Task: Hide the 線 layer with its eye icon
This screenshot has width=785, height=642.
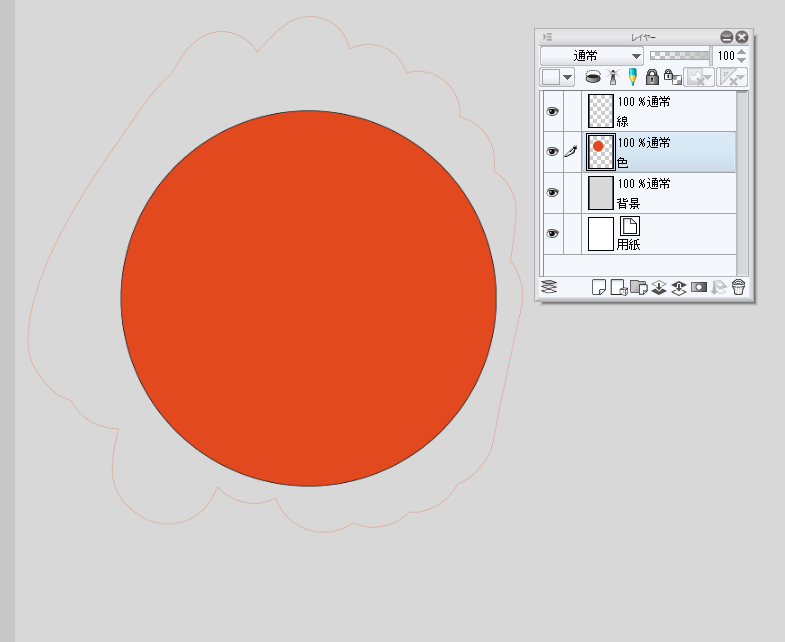Action: pyautogui.click(x=551, y=111)
